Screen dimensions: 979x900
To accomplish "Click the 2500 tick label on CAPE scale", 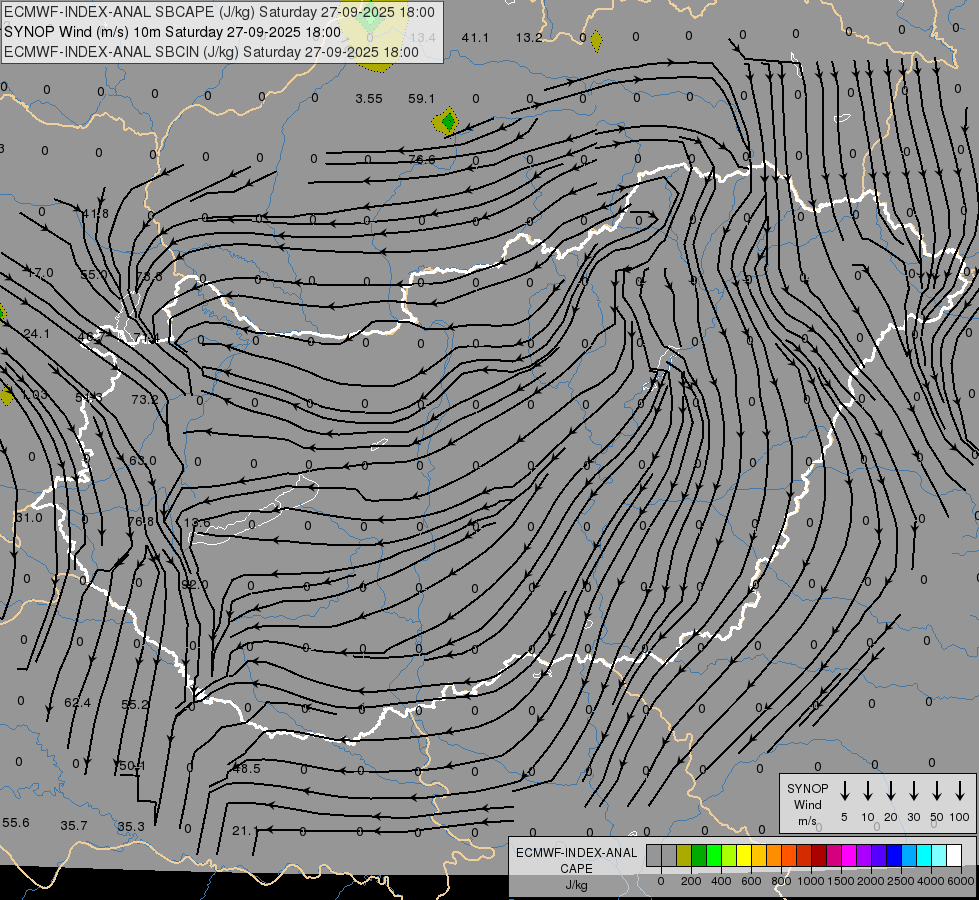I will 900,881.
